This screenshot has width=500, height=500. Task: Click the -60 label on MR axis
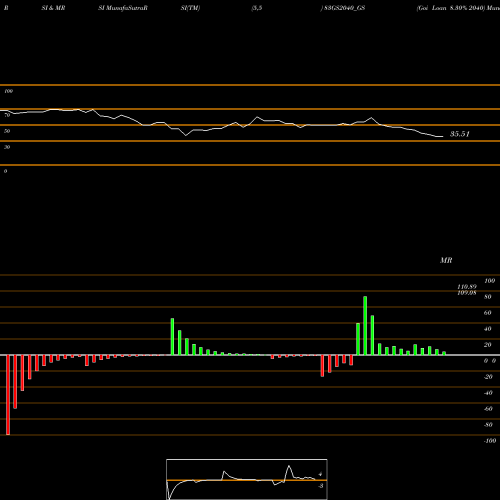(x=488, y=409)
